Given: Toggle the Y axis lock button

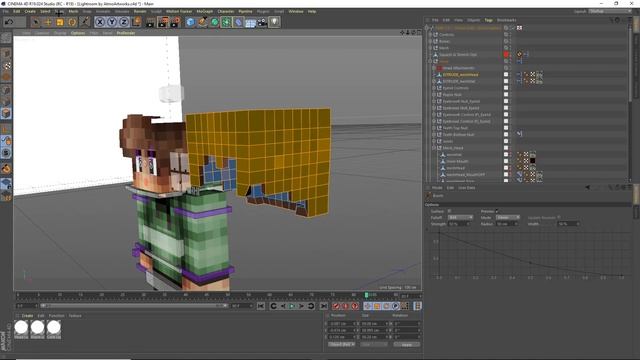Looking at the screenshot, I should pos(112,22).
